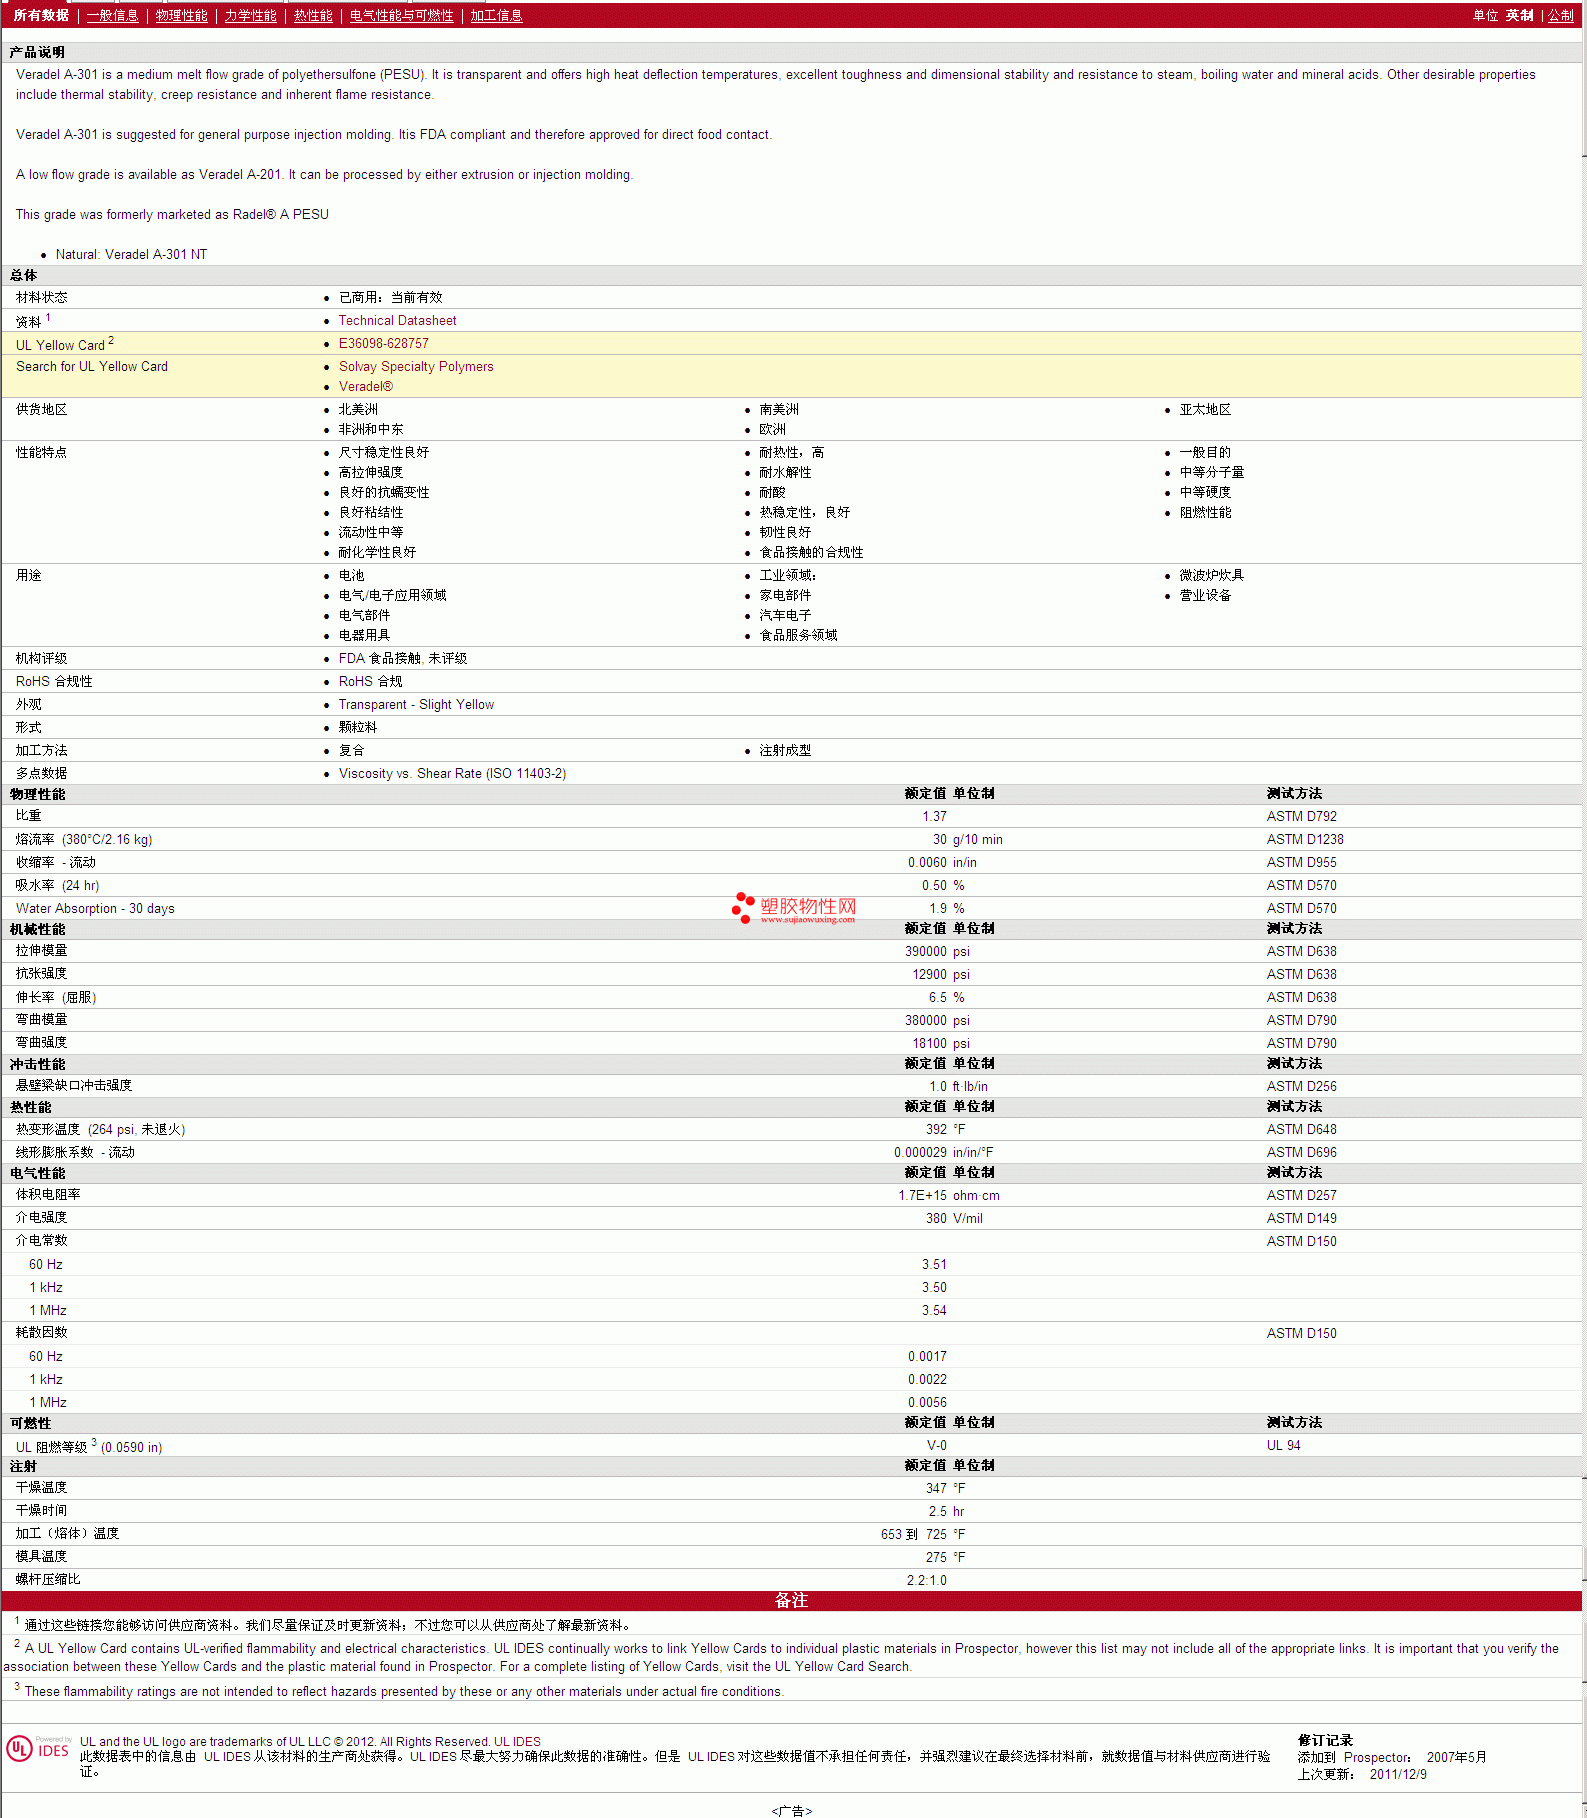Open the Technical Datasheet link
Image resolution: width=1587 pixels, height=1818 pixels.
click(x=397, y=320)
